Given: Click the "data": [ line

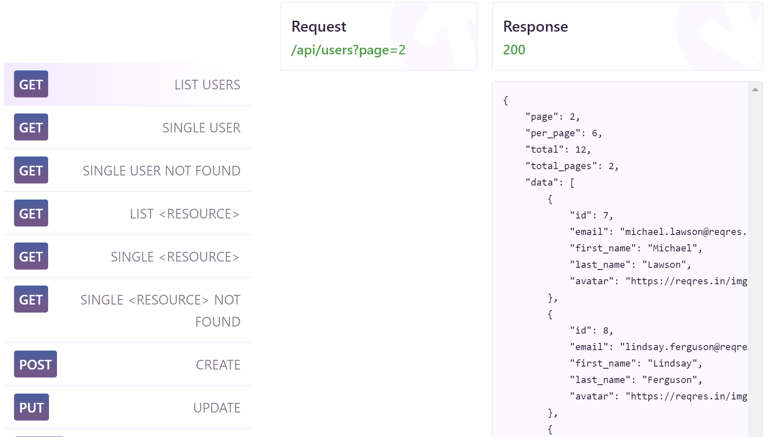Looking at the screenshot, I should click(550, 182).
